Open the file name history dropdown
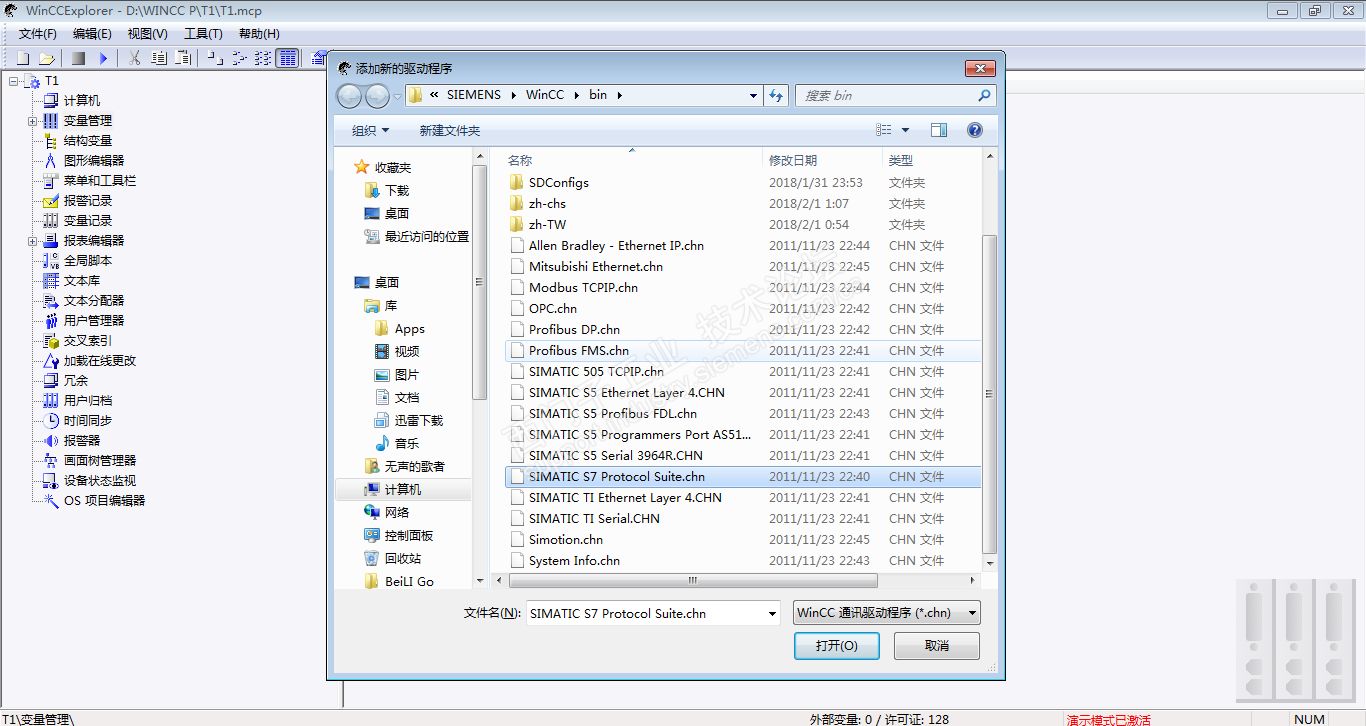This screenshot has width=1366, height=726. pos(772,613)
